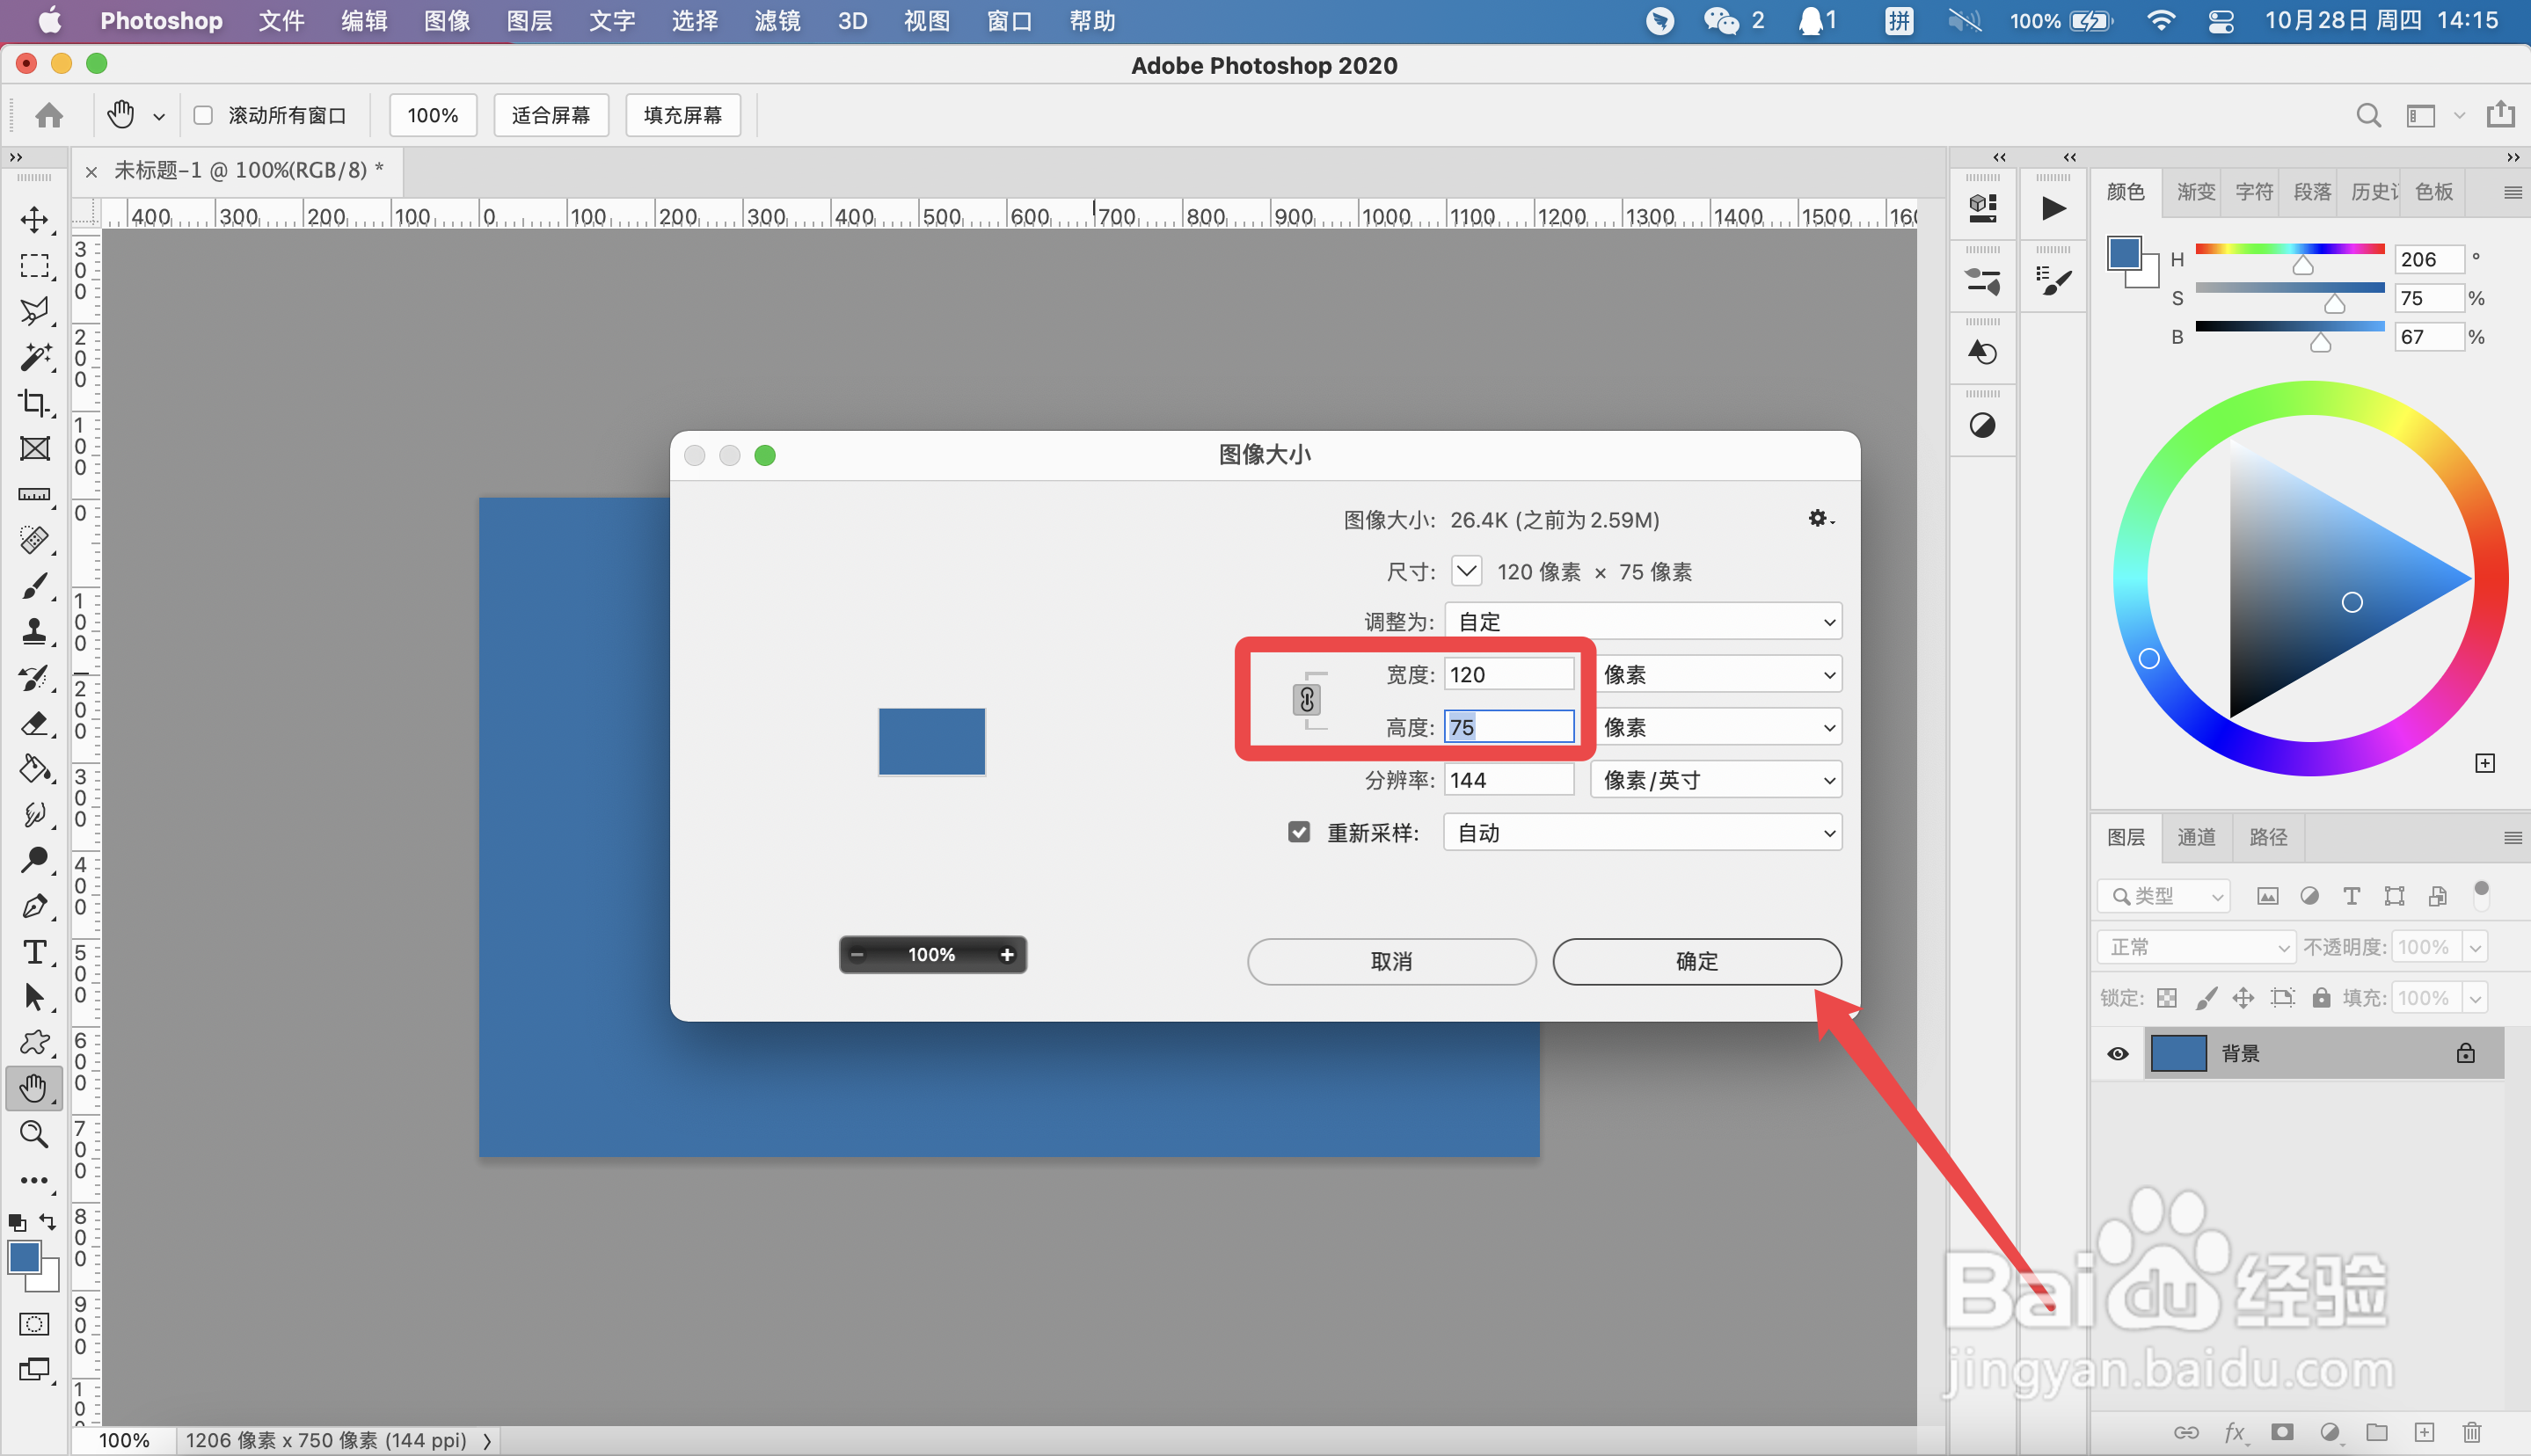Select the Eraser tool
2531x1456 pixels.
pyautogui.click(x=34, y=723)
